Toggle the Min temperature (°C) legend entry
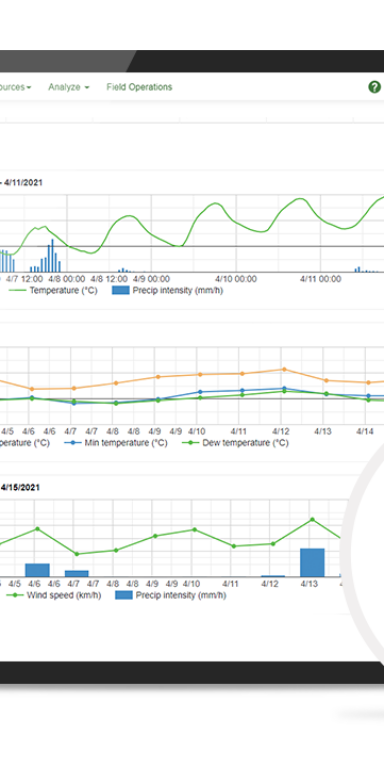The image size is (384, 768). point(116,443)
